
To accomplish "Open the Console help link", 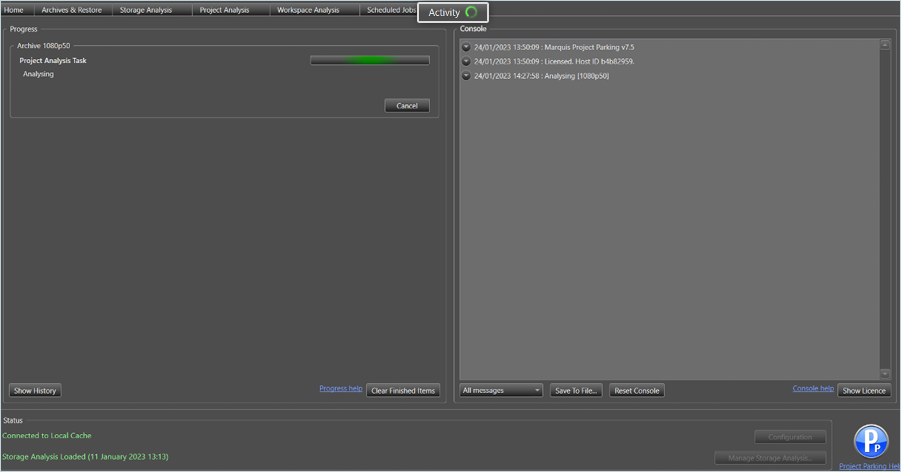I will pos(813,388).
